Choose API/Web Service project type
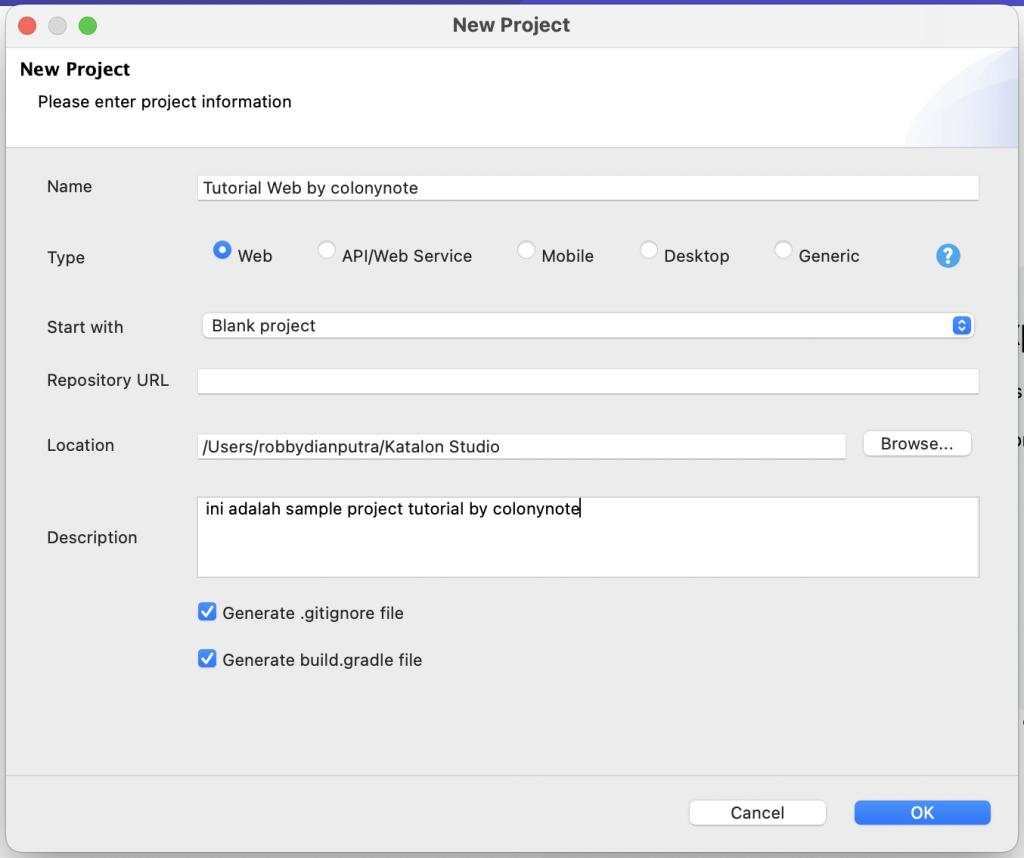 [327, 251]
